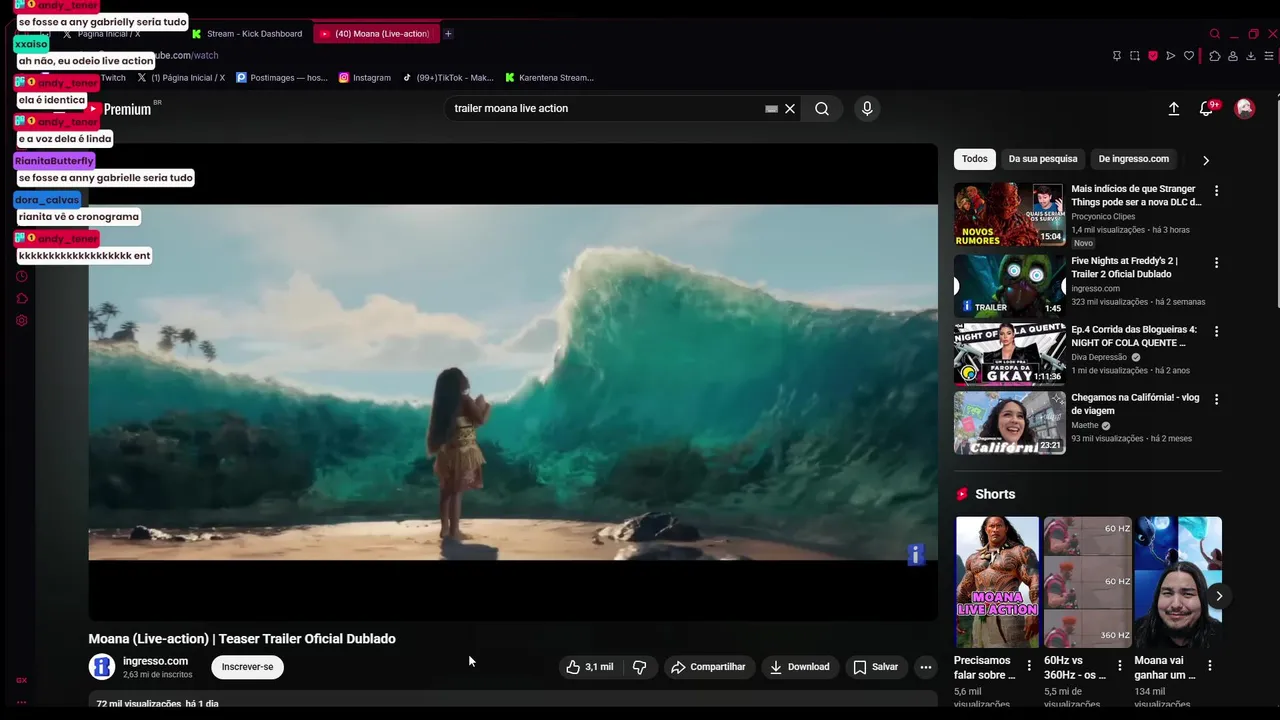Open the browser downloads icon
The height and width of the screenshot is (720, 1280).
(1251, 56)
